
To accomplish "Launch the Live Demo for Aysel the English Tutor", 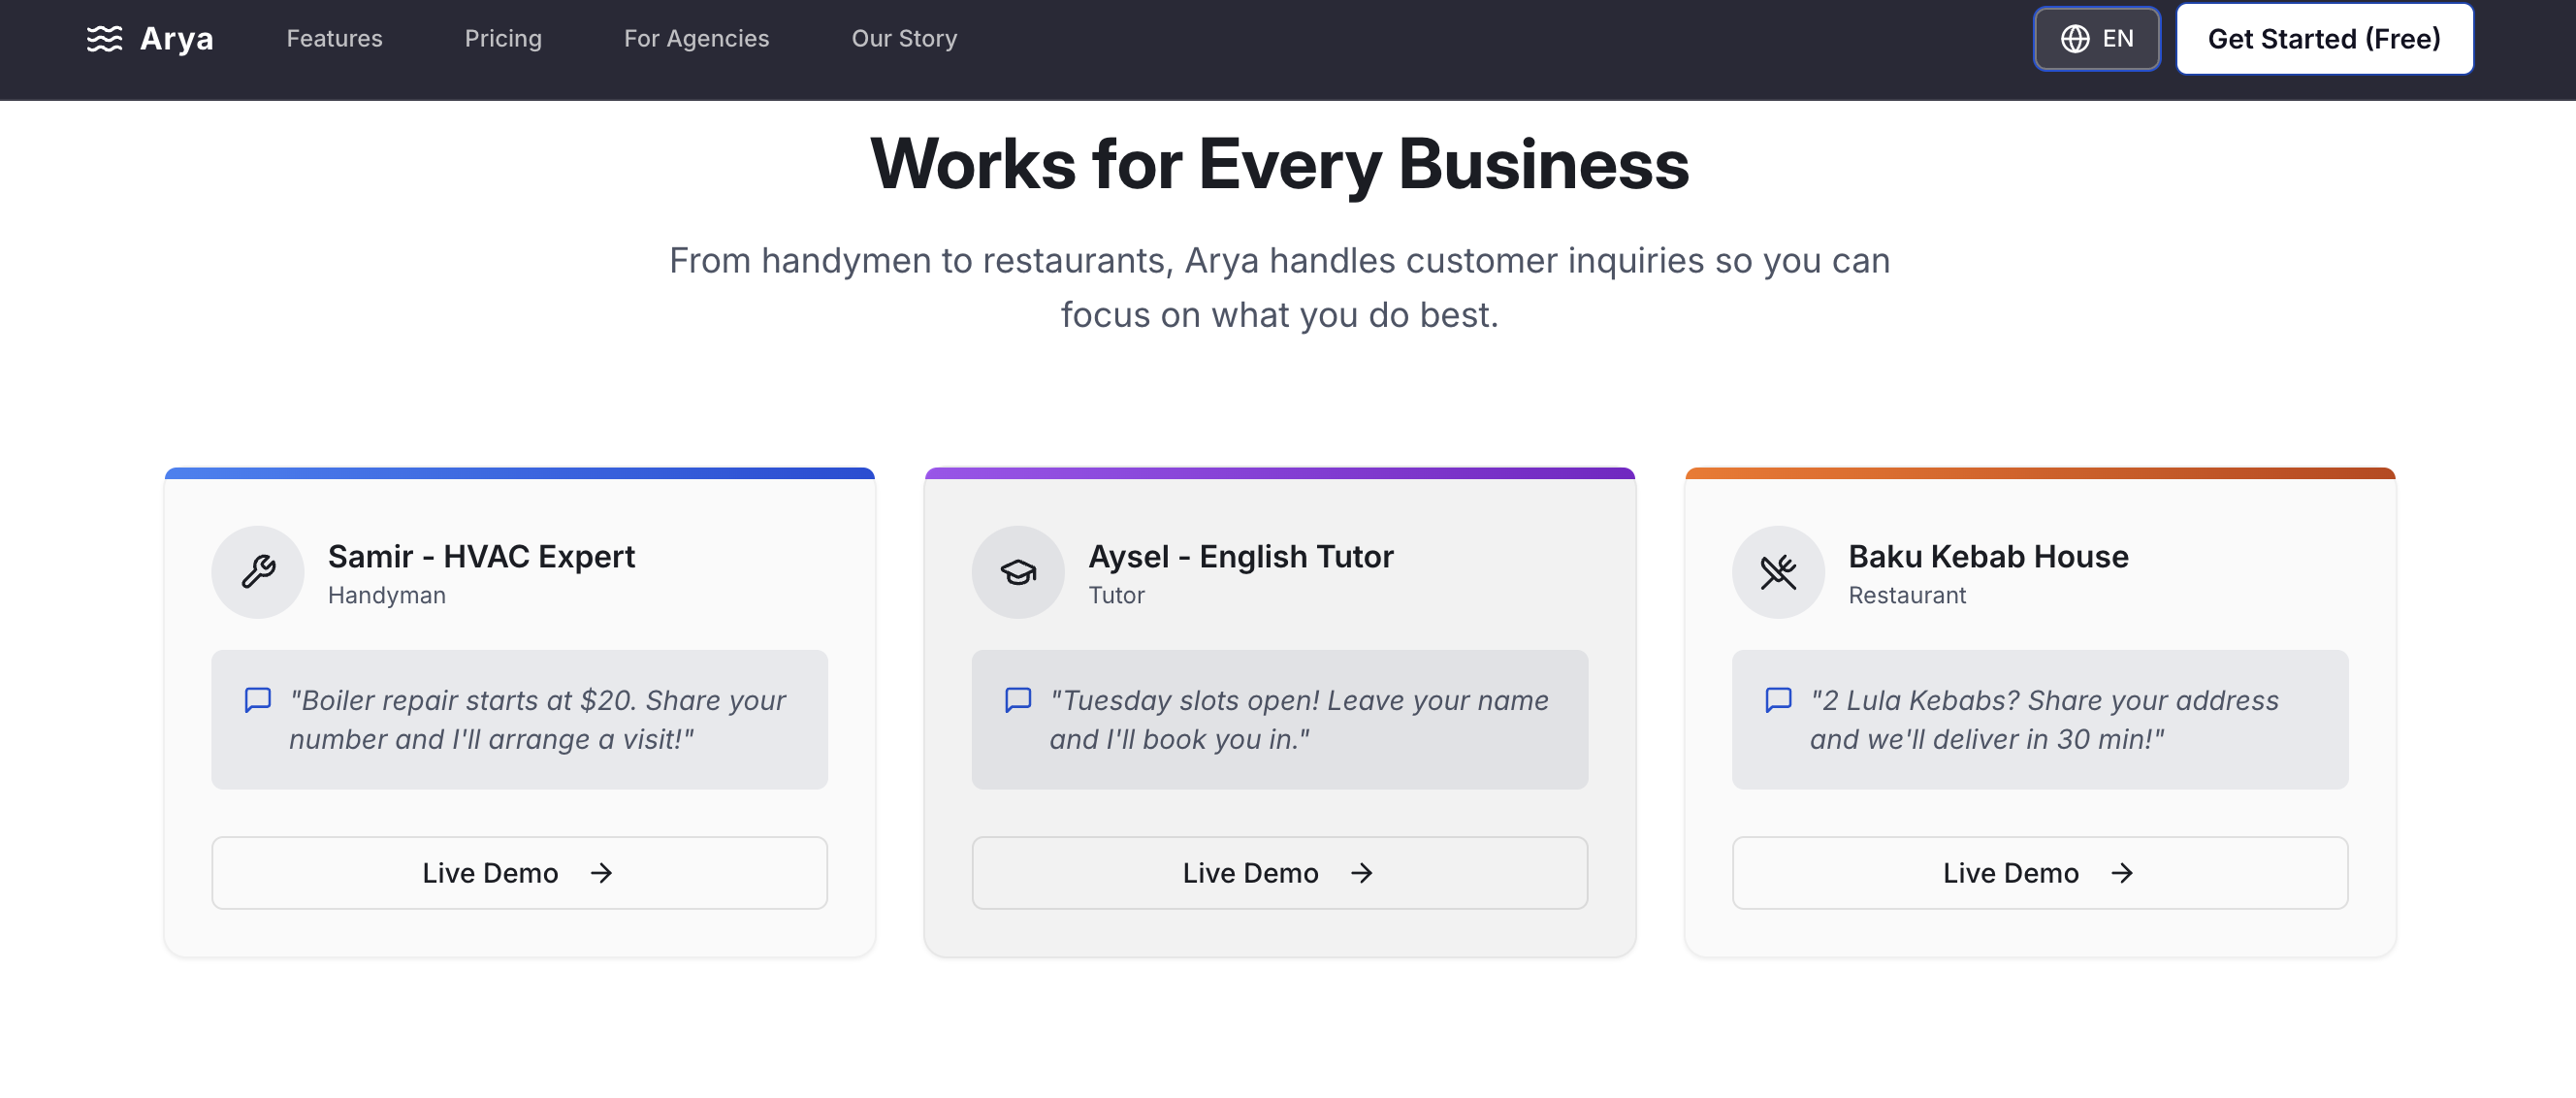I will click(x=1280, y=873).
